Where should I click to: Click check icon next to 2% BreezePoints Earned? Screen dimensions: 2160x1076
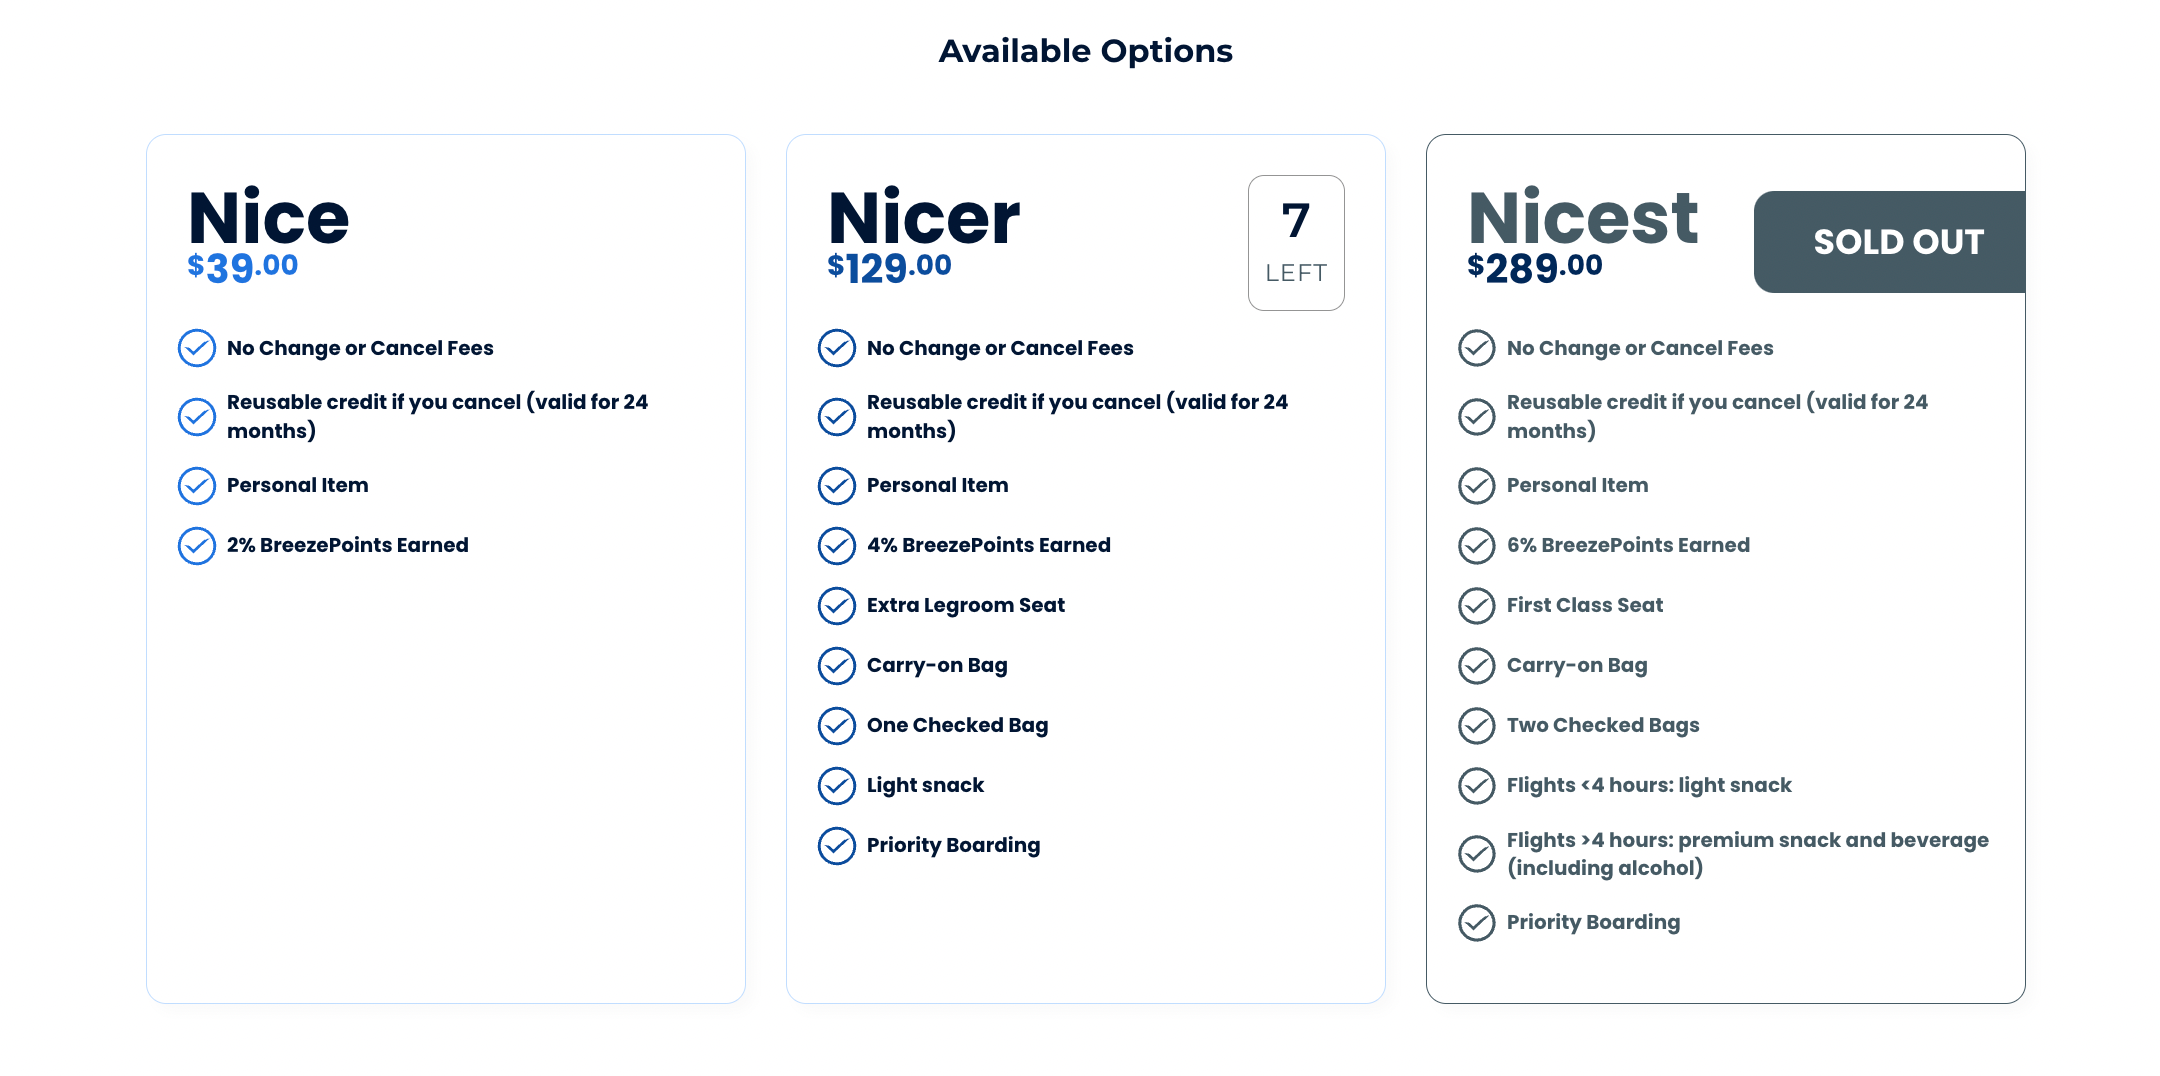(x=197, y=546)
